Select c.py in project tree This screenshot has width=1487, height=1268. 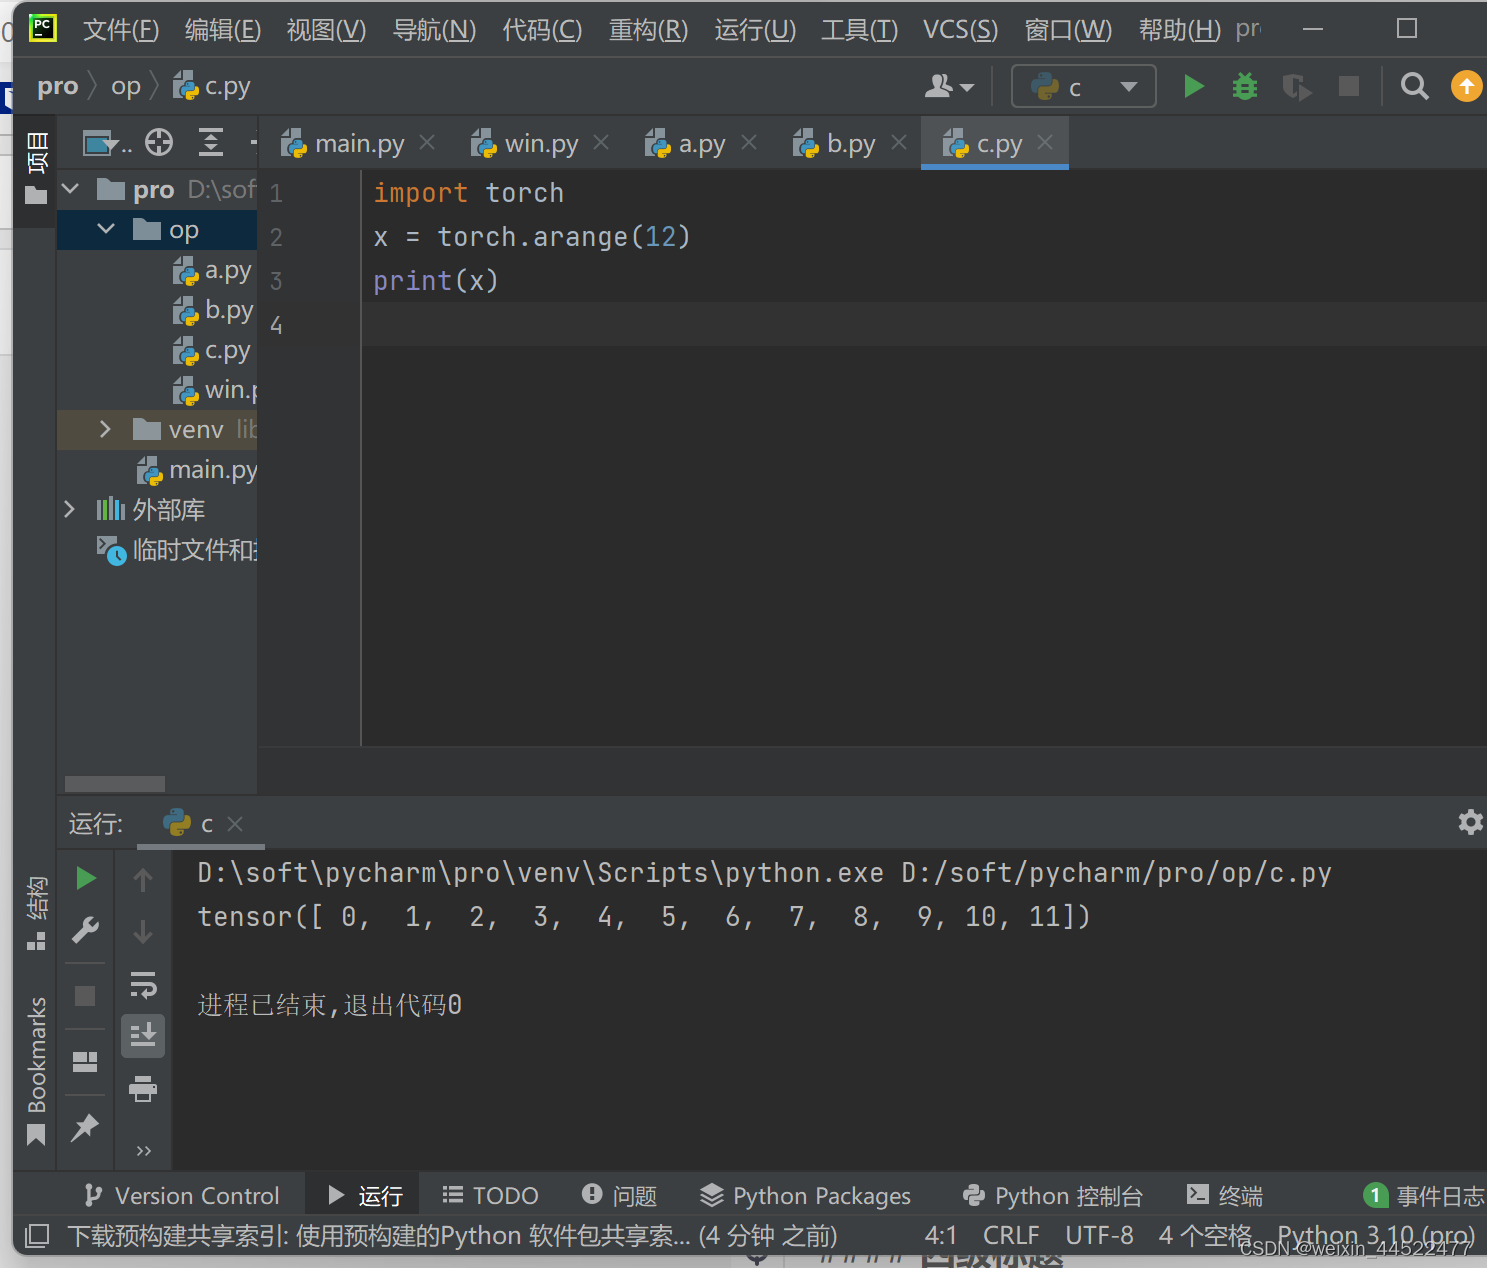(212, 350)
